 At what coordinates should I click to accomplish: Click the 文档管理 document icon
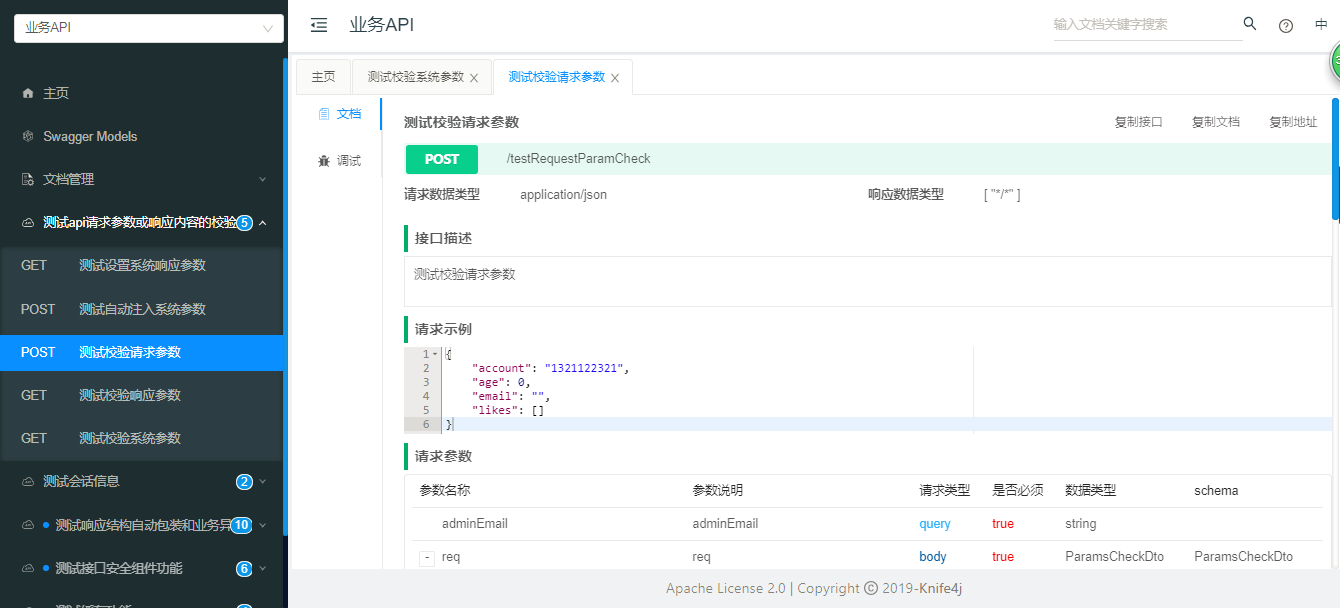pos(28,179)
